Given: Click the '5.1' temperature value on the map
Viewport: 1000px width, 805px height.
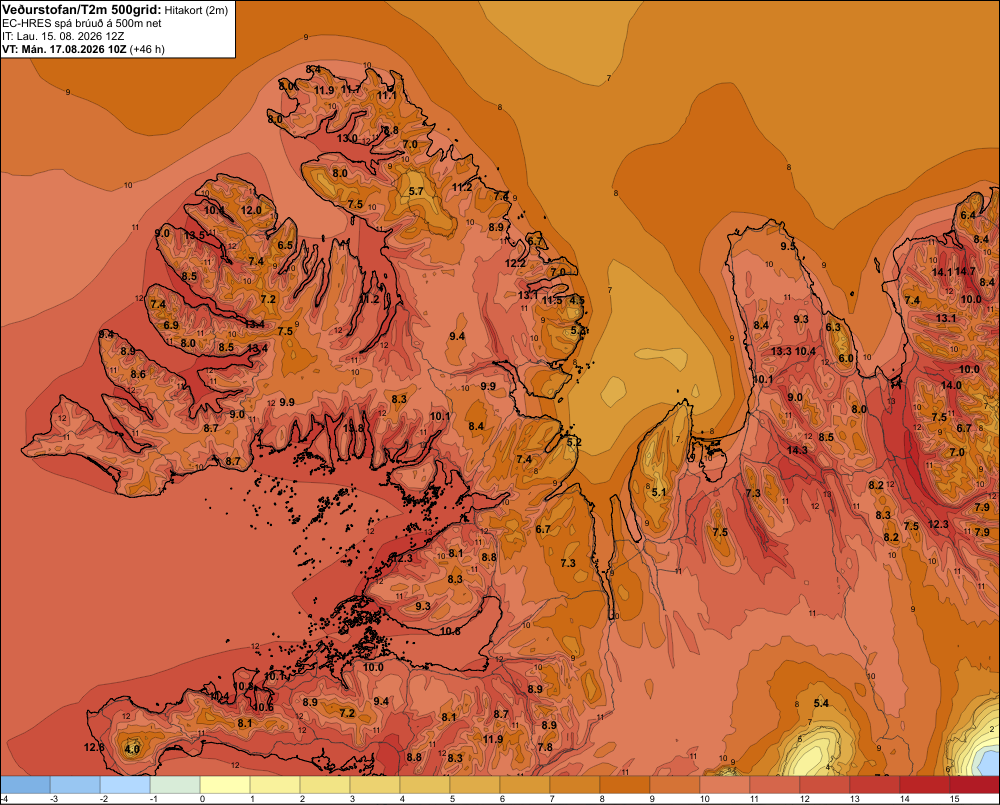Looking at the screenshot, I should (x=659, y=492).
